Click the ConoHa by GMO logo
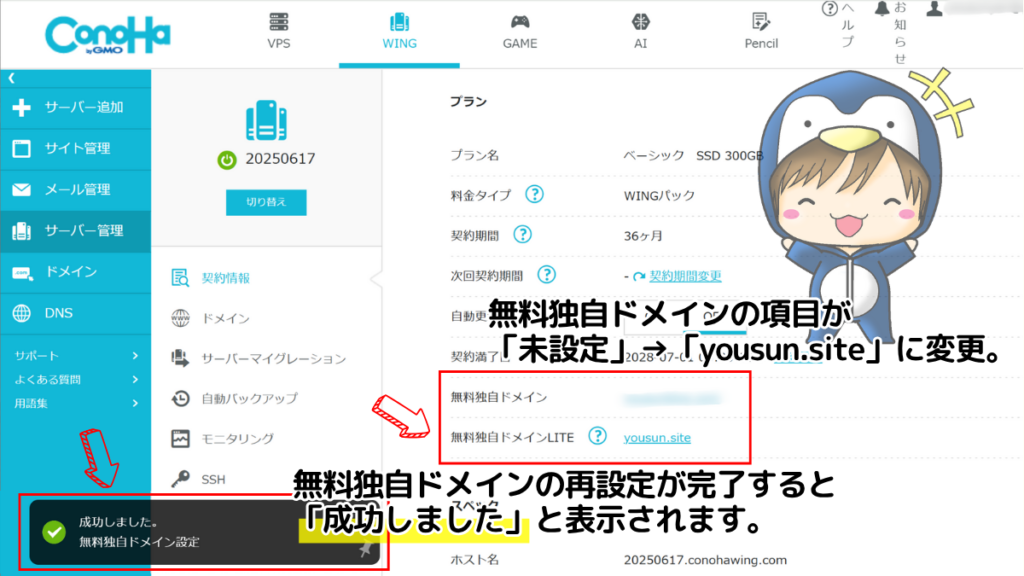 pyautogui.click(x=108, y=35)
